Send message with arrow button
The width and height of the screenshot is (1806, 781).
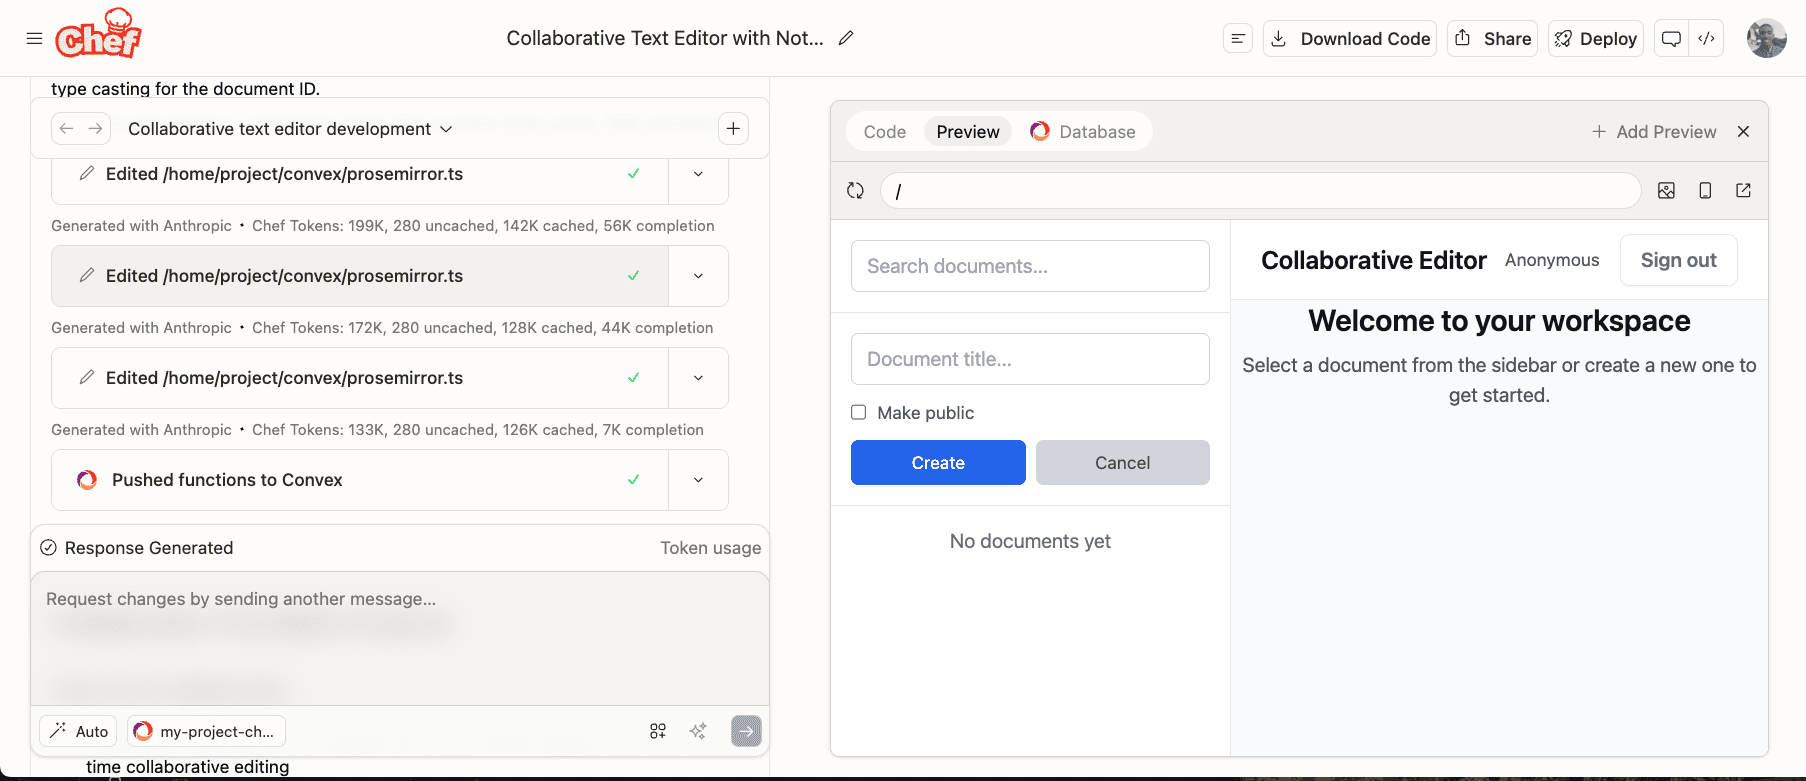pyautogui.click(x=746, y=731)
